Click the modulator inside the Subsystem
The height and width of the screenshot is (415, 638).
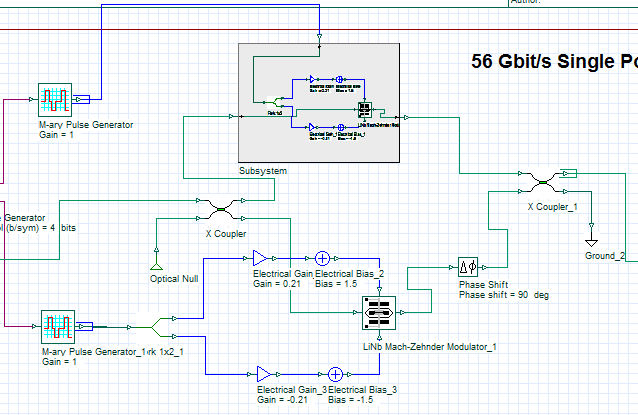[x=365, y=110]
